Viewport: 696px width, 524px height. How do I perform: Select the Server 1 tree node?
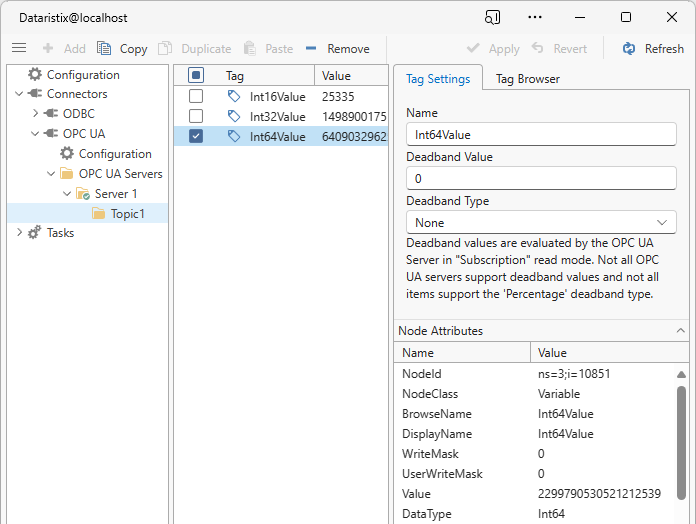click(x=115, y=193)
